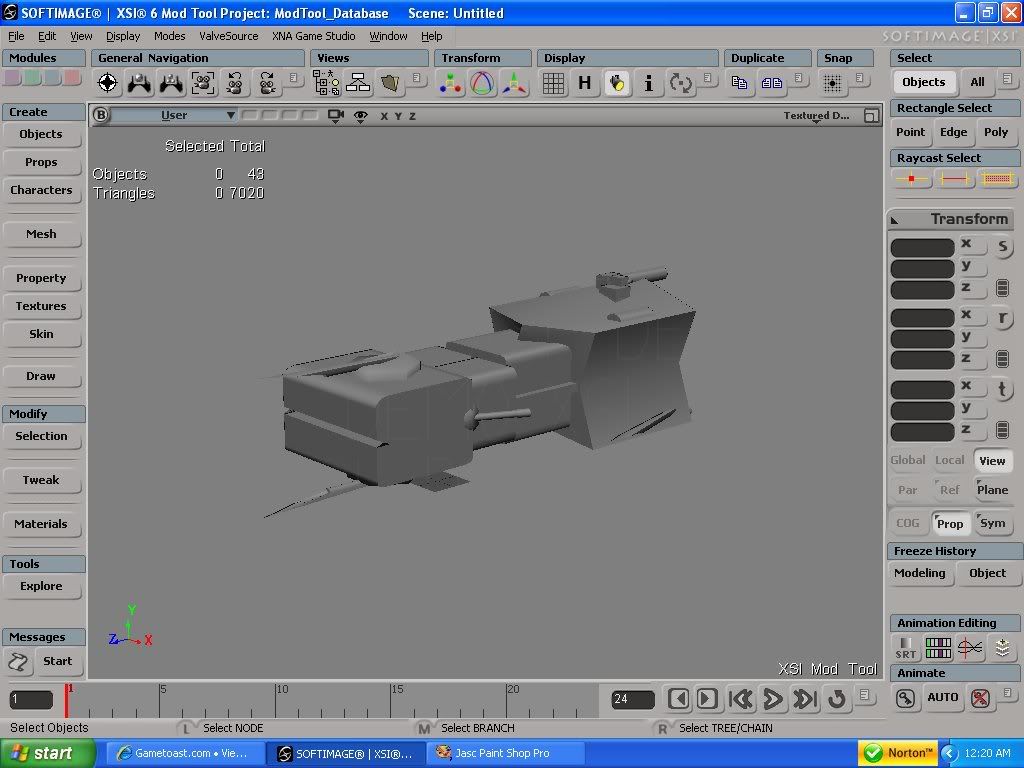Activate the rotate transform tool icon

coord(483,83)
